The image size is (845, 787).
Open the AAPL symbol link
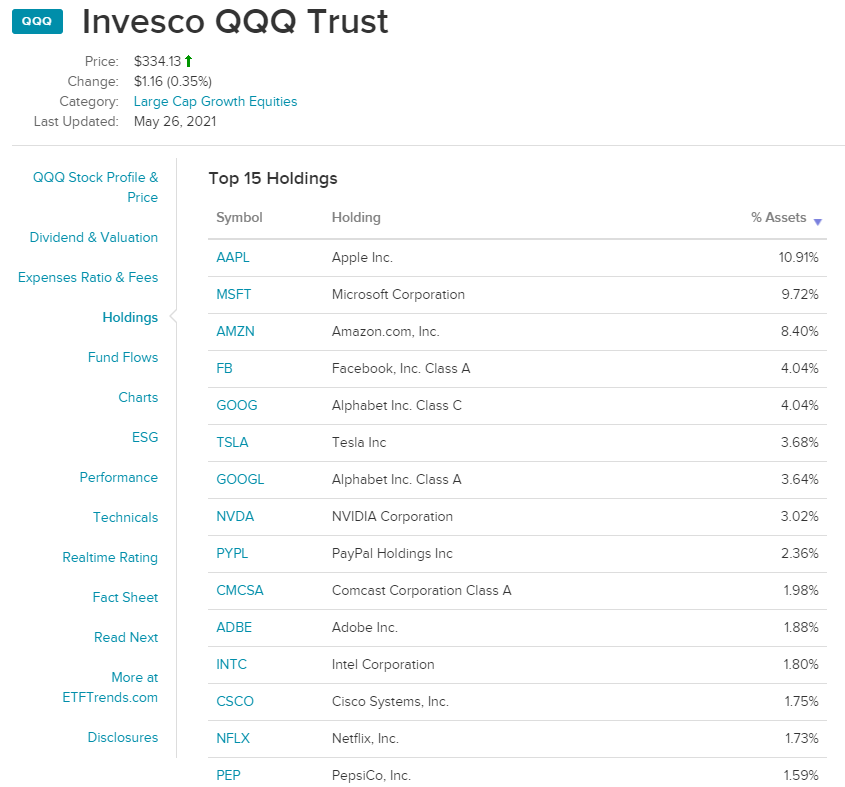coord(233,257)
